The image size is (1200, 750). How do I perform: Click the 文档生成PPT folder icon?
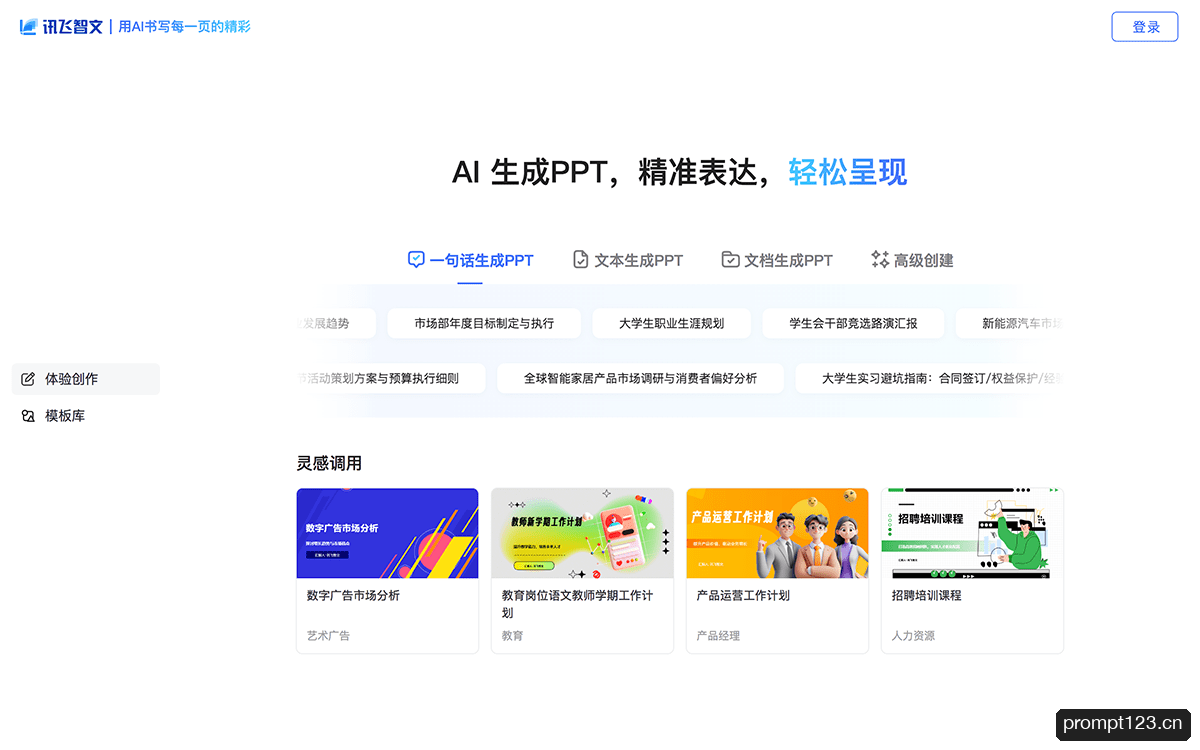(730, 260)
